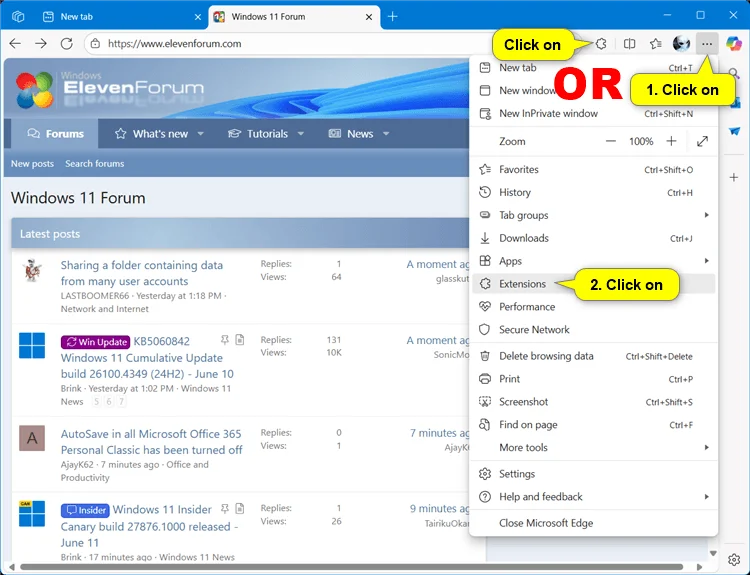Refresh the page with reload icon
This screenshot has width=750, height=575.
click(66, 44)
